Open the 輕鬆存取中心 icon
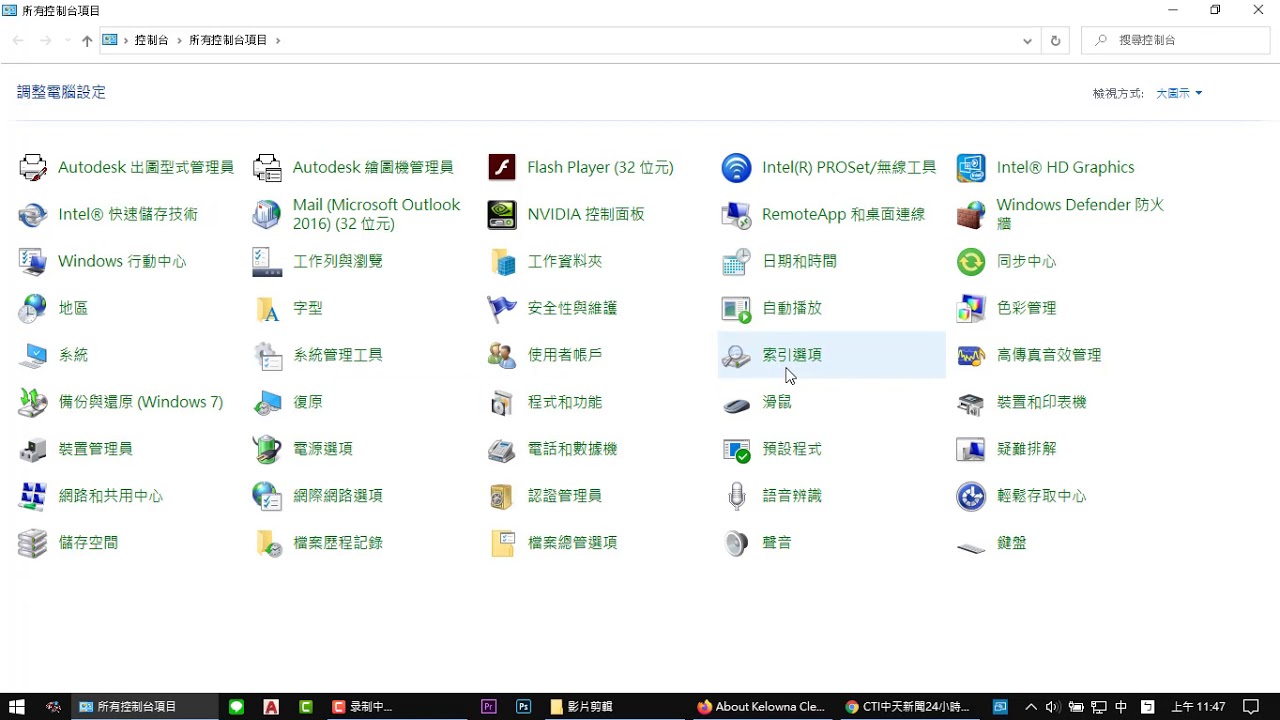The height and width of the screenshot is (720, 1280). (971, 496)
